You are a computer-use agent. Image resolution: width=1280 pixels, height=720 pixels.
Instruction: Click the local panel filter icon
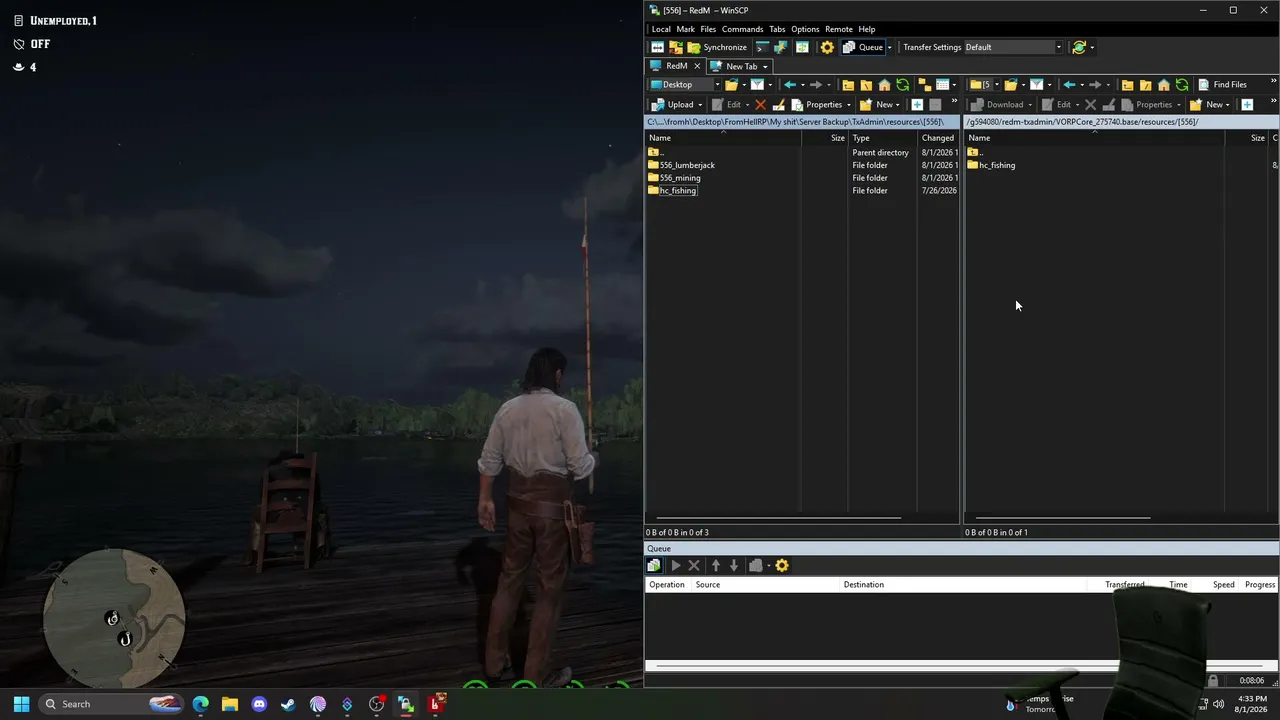pos(757,85)
